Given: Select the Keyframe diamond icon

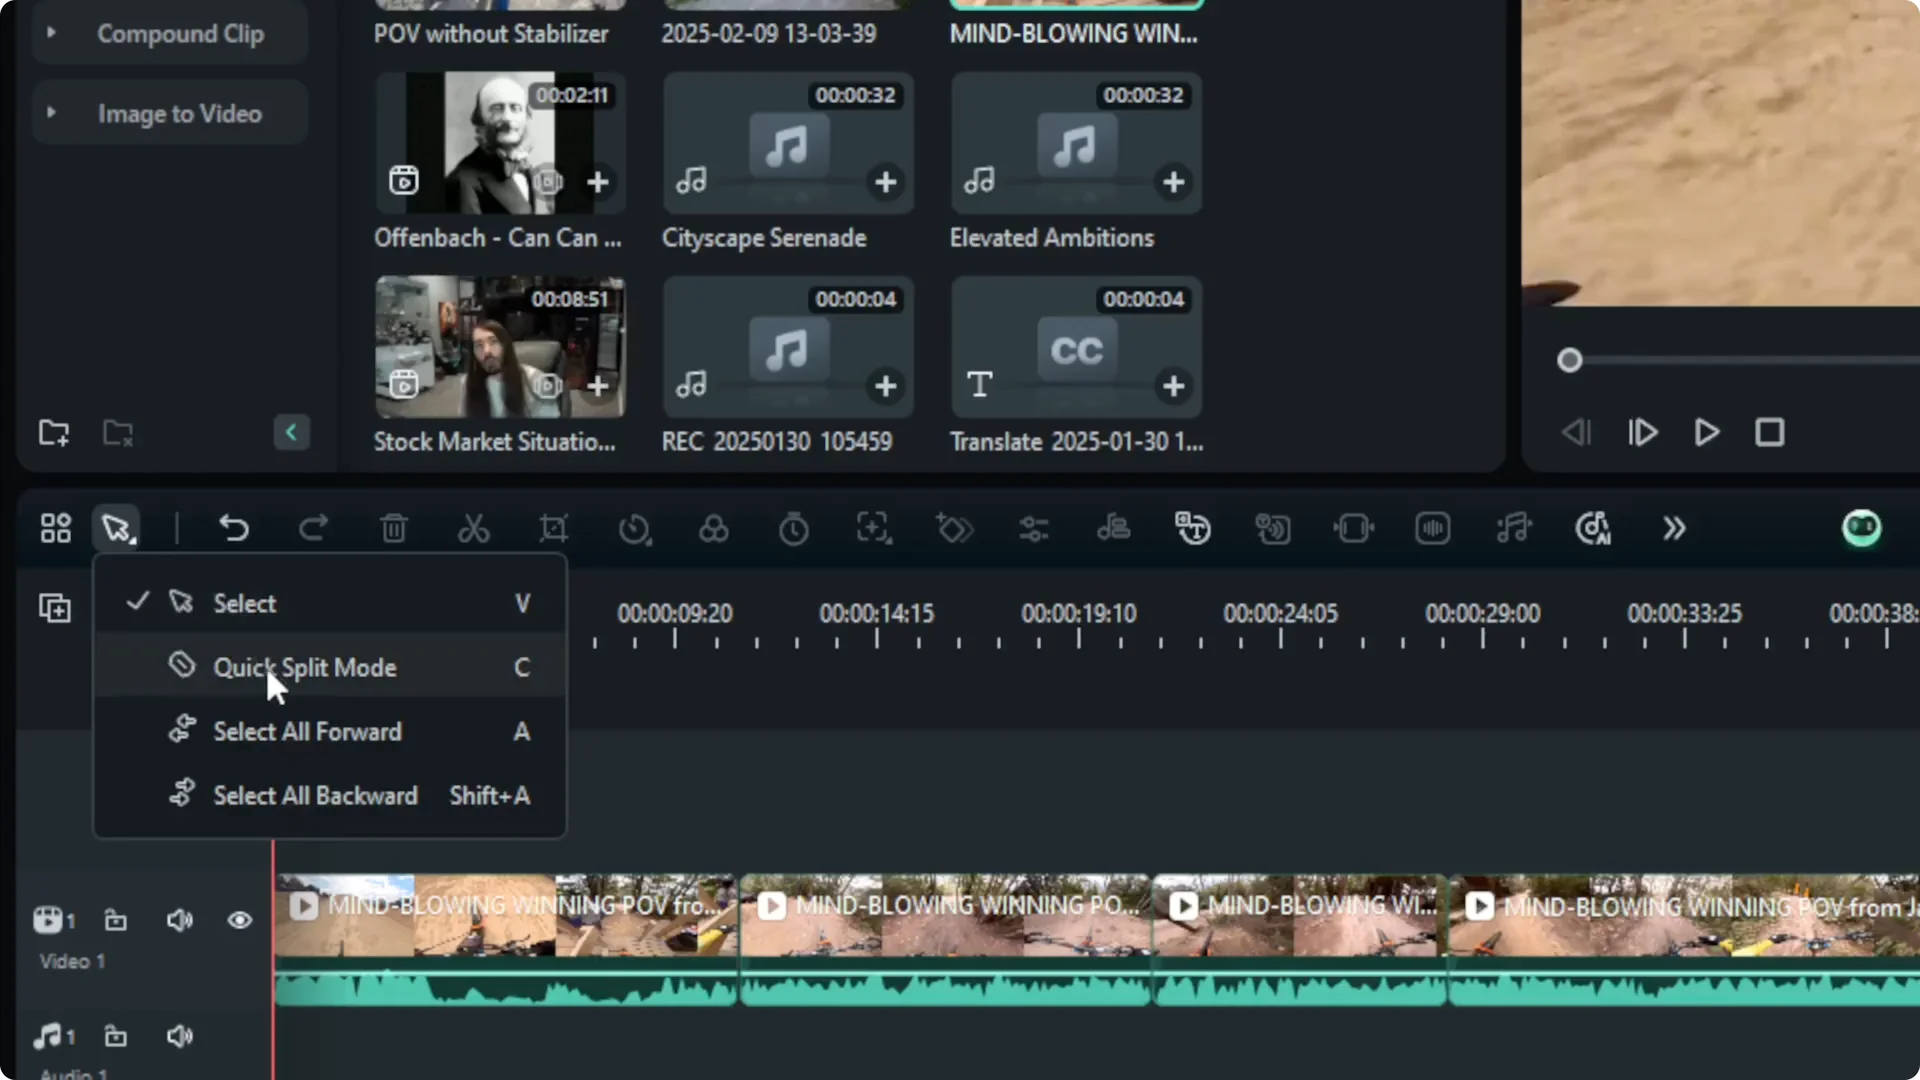Looking at the screenshot, I should click(954, 528).
